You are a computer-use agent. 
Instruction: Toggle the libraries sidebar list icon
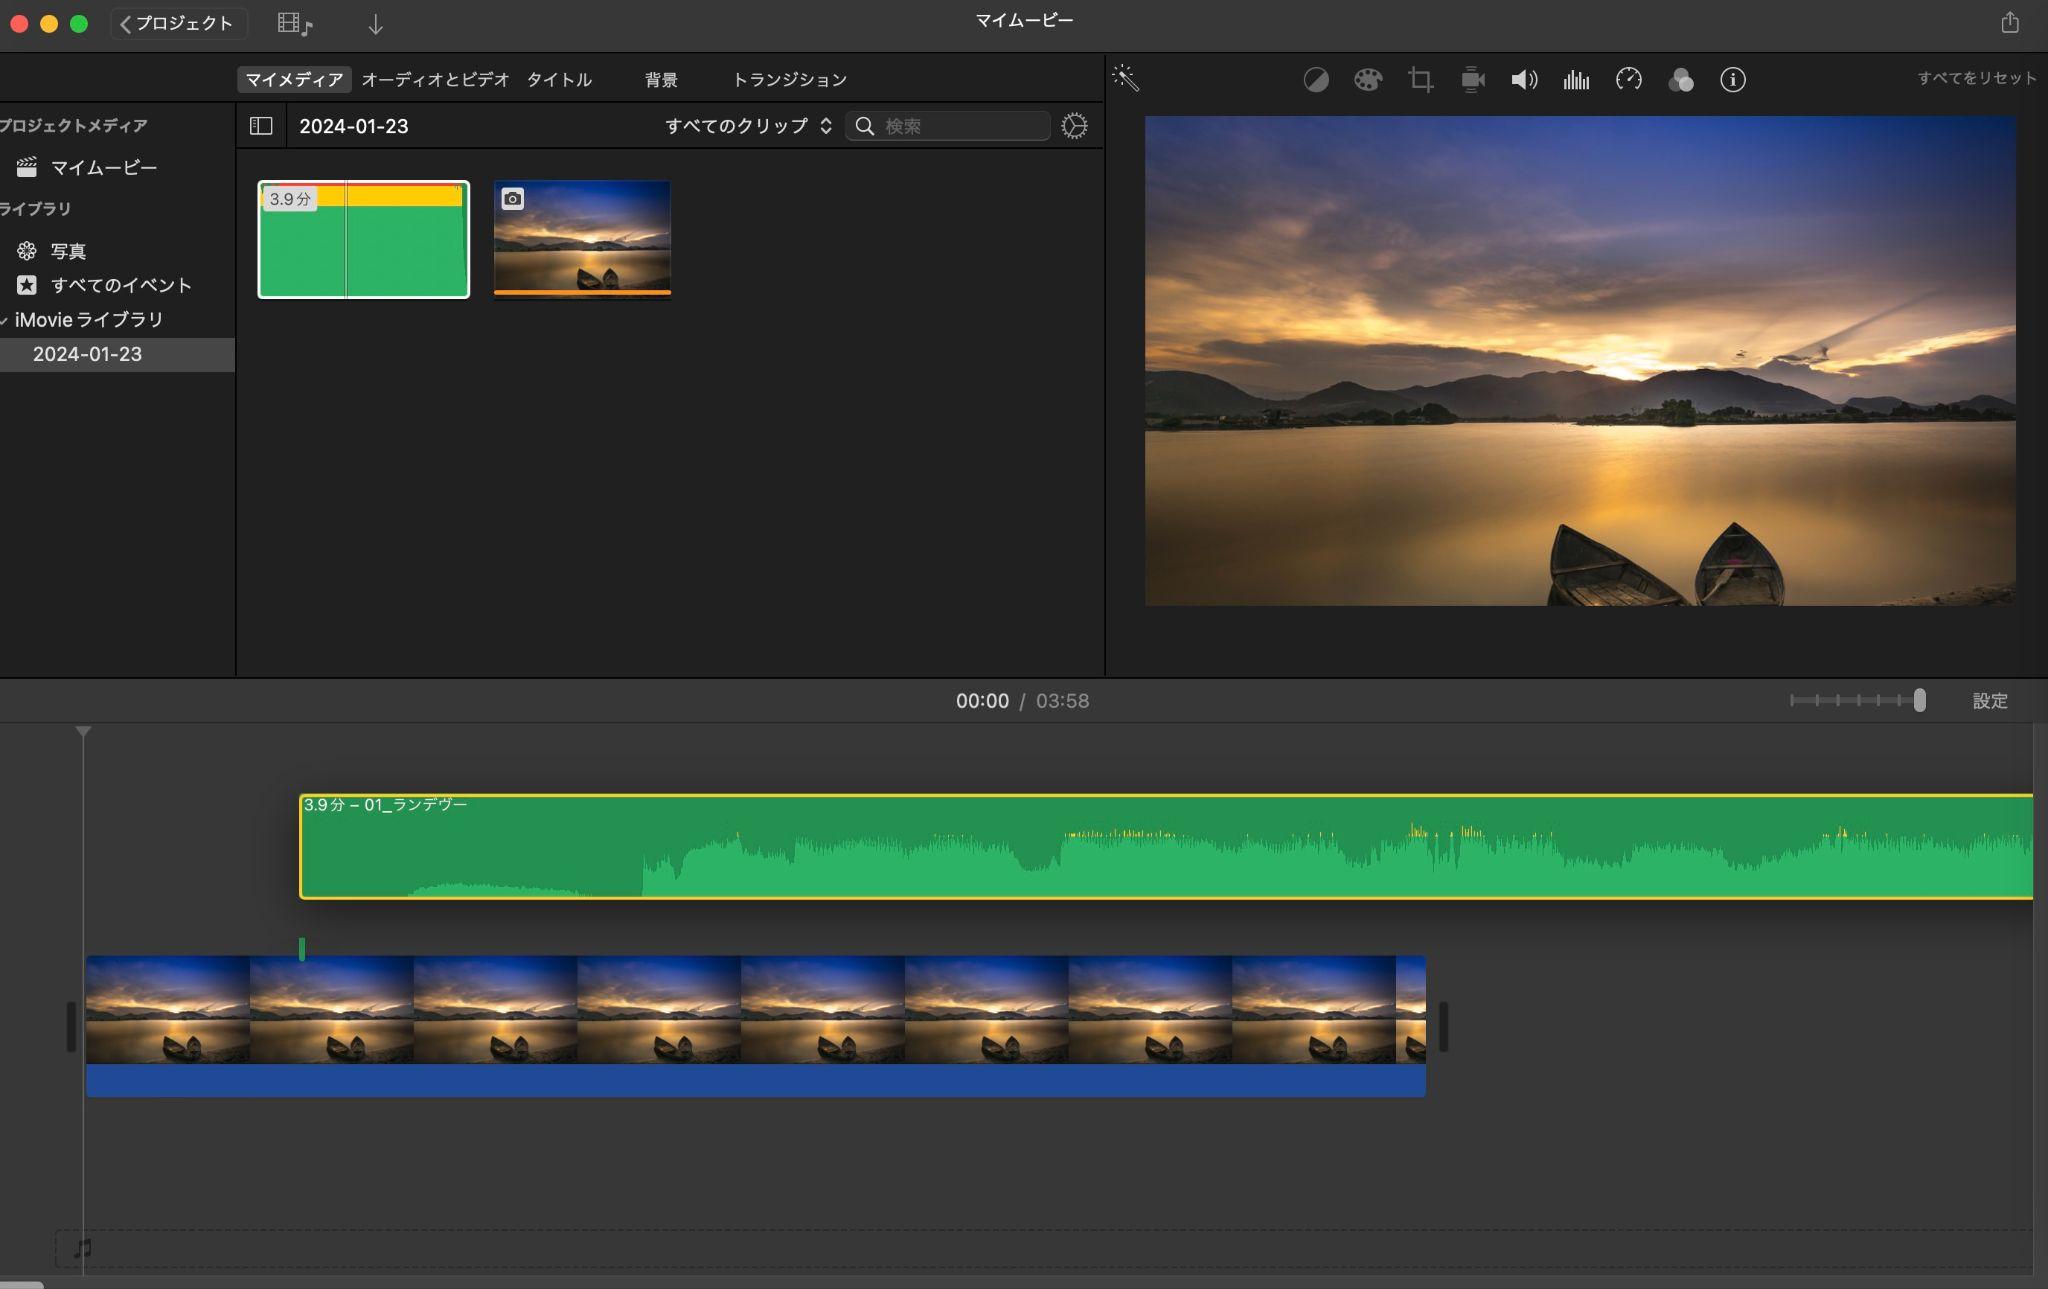261,126
